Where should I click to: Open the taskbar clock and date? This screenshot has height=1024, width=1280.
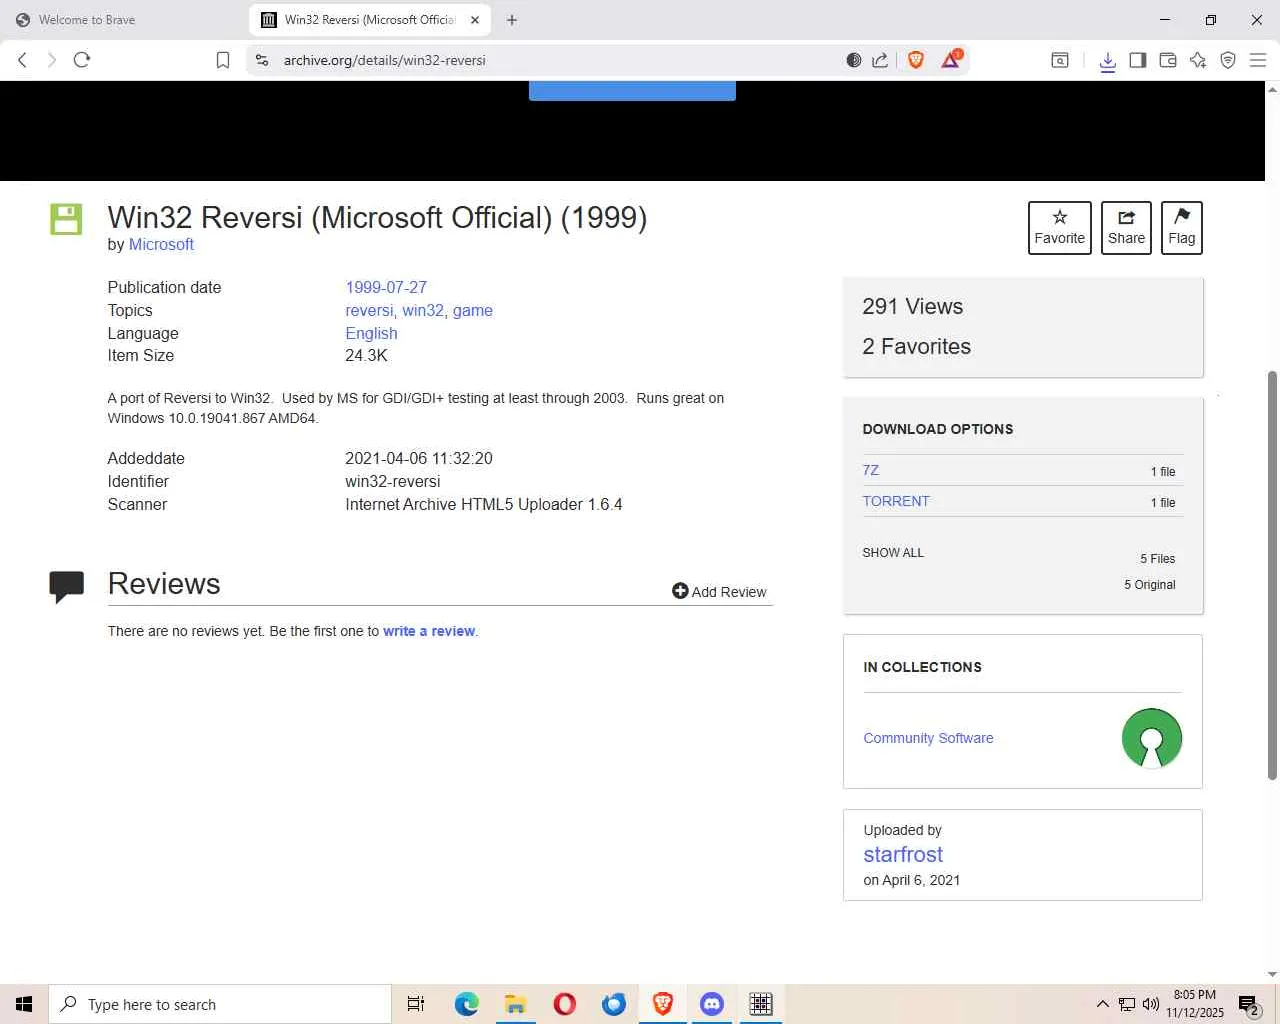point(1194,1004)
